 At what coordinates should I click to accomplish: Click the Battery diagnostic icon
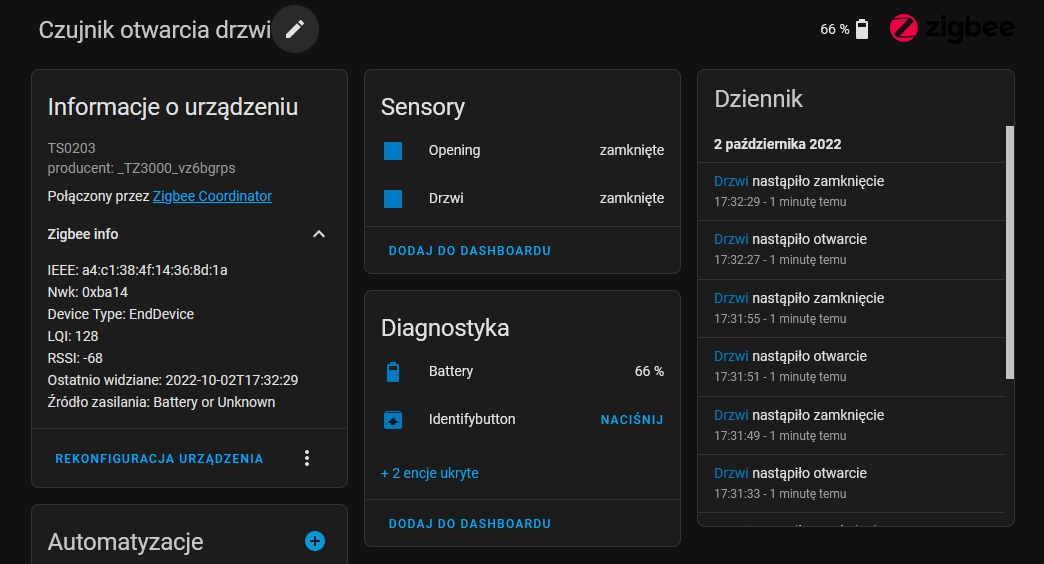[393, 372]
